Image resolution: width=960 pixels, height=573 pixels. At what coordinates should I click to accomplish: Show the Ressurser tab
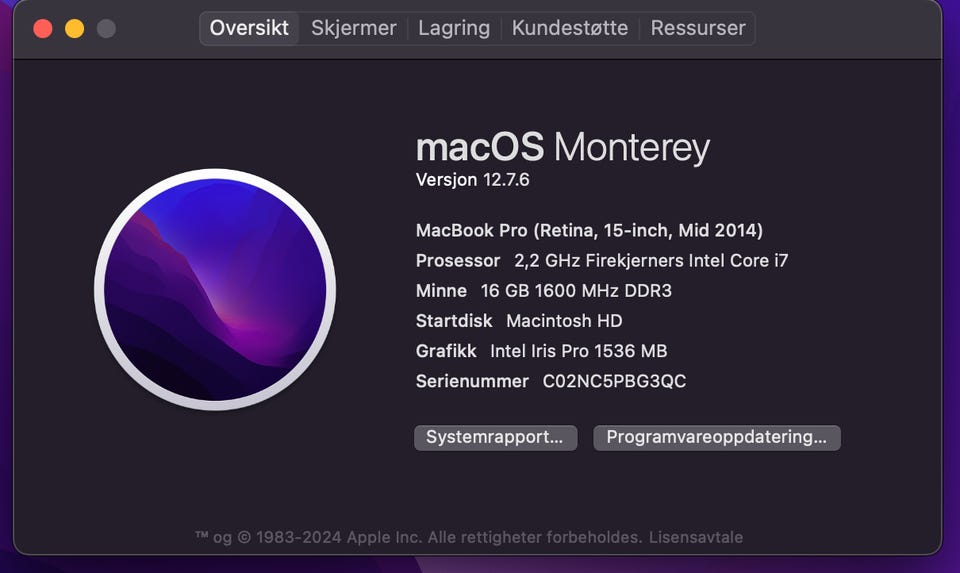(697, 28)
